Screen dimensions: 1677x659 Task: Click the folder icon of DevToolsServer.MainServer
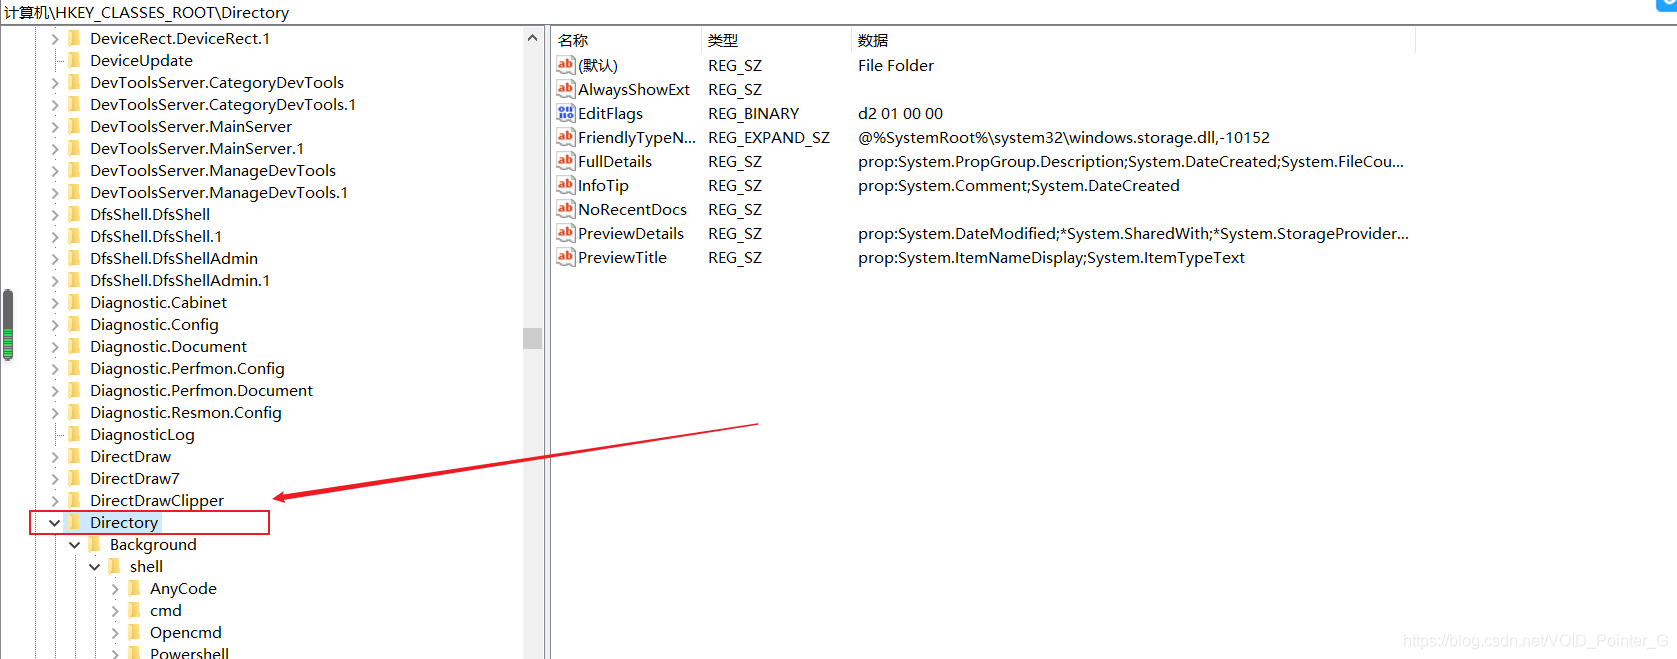coord(74,126)
